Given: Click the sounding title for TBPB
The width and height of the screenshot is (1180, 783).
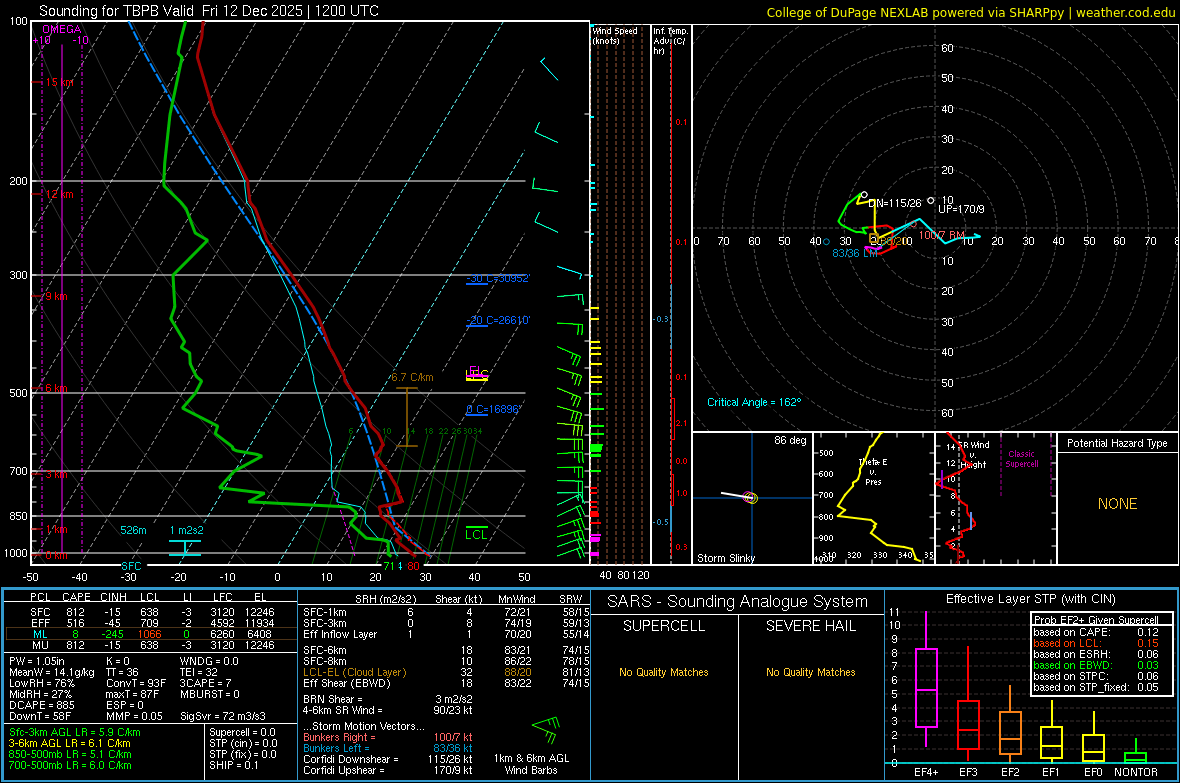Looking at the screenshot, I should pos(208,11).
